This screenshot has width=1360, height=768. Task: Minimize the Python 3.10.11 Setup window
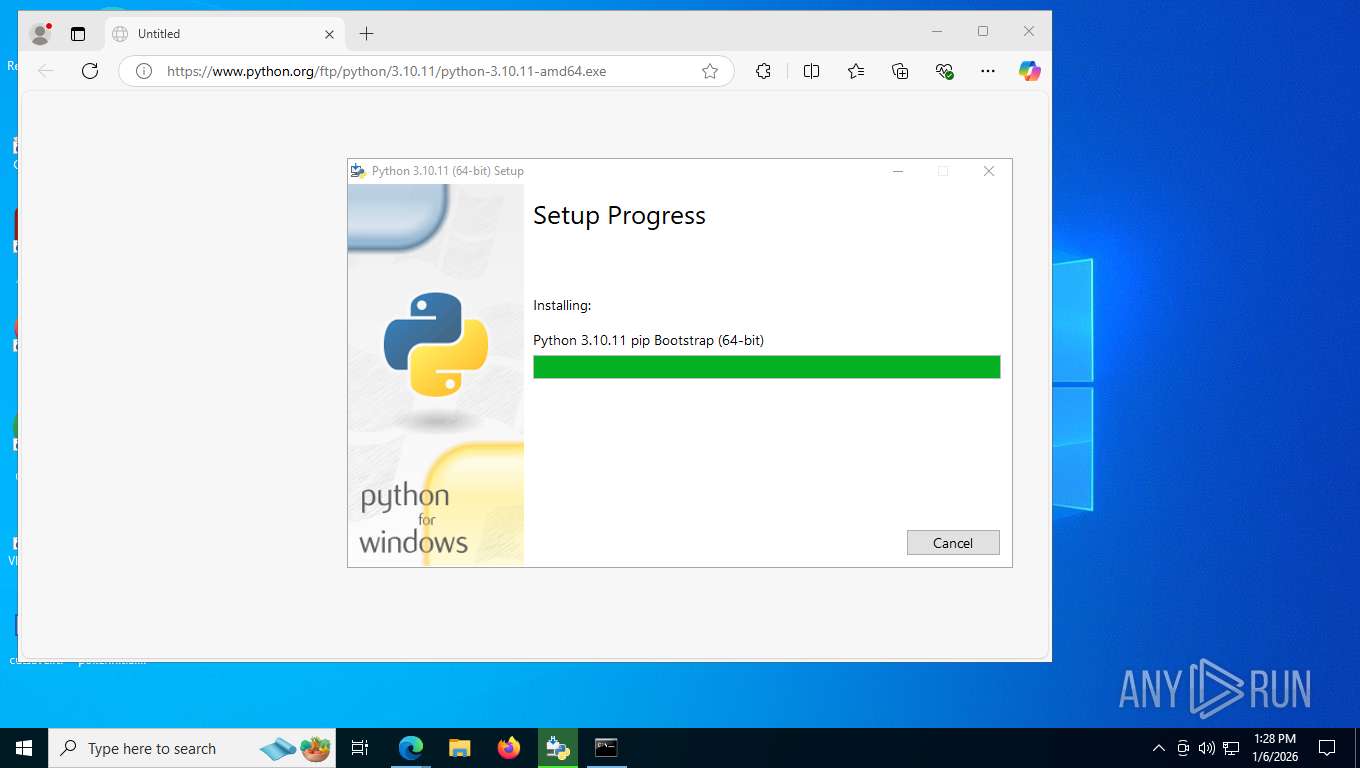pos(898,171)
